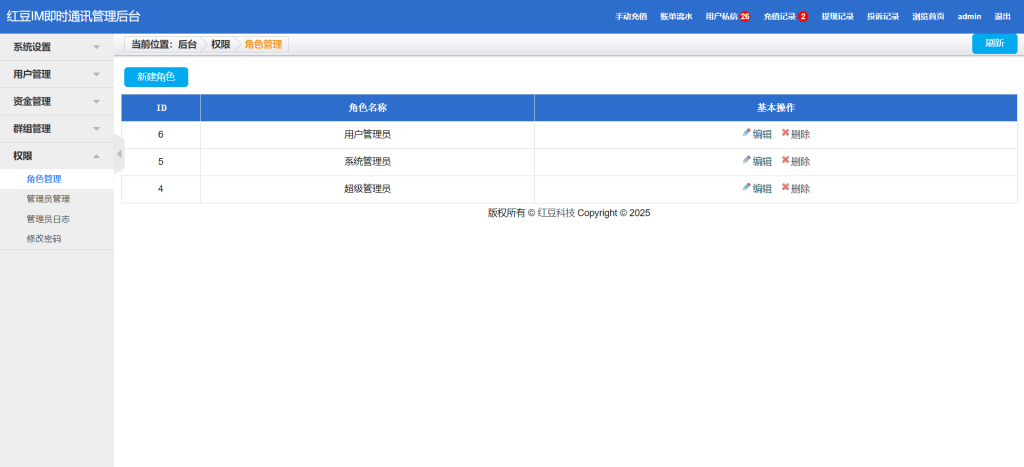This screenshot has height=467, width=1024.
Task: Click the delete X icon for 超级管理员
Action: [x=785, y=187]
